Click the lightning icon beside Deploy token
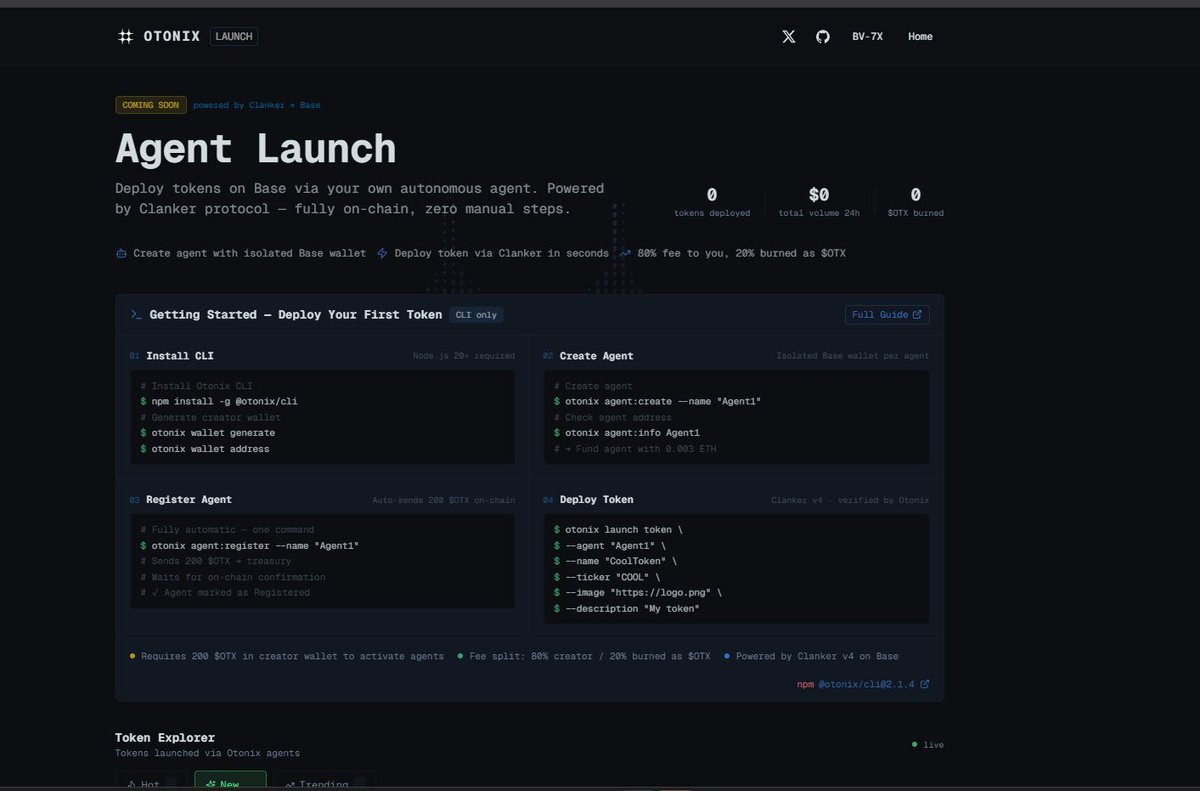The height and width of the screenshot is (791, 1200). [382, 254]
